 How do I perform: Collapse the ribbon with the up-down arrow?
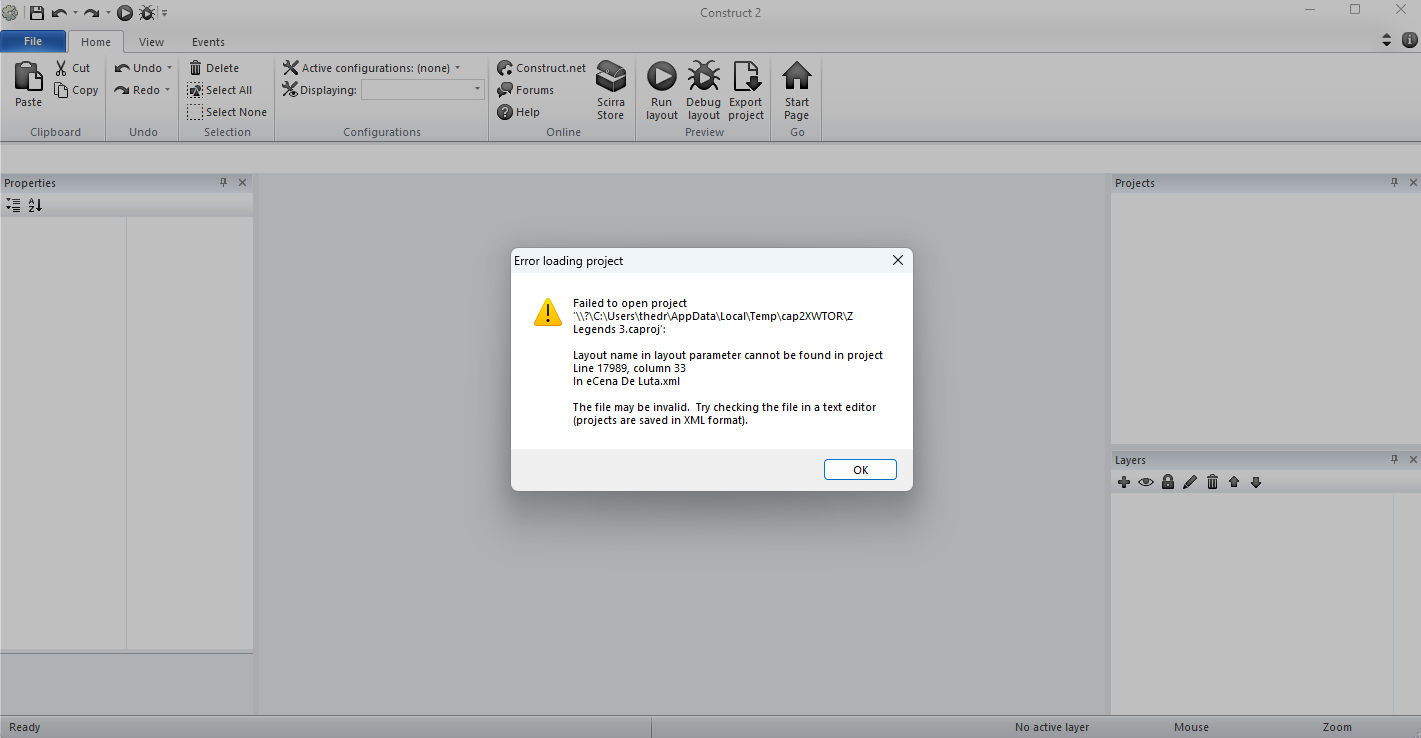pos(1386,41)
